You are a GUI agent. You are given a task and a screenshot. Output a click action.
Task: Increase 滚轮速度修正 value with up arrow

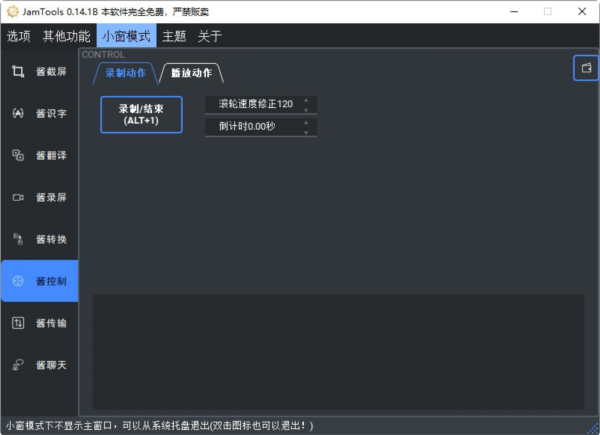[306, 100]
